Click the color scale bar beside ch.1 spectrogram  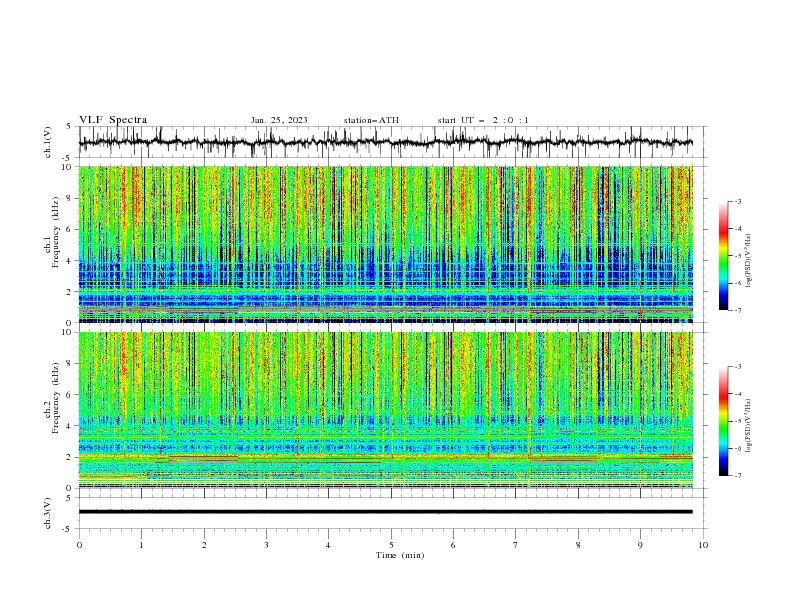(x=723, y=256)
